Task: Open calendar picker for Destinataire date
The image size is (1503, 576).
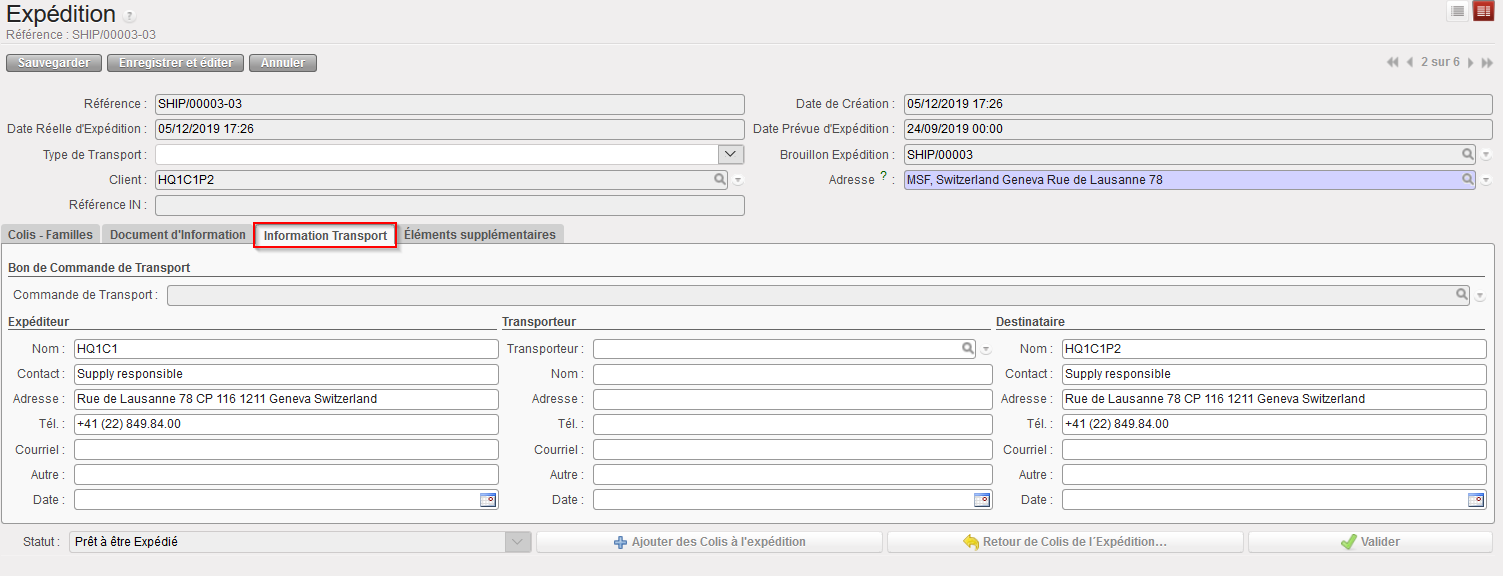Action: (1476, 500)
